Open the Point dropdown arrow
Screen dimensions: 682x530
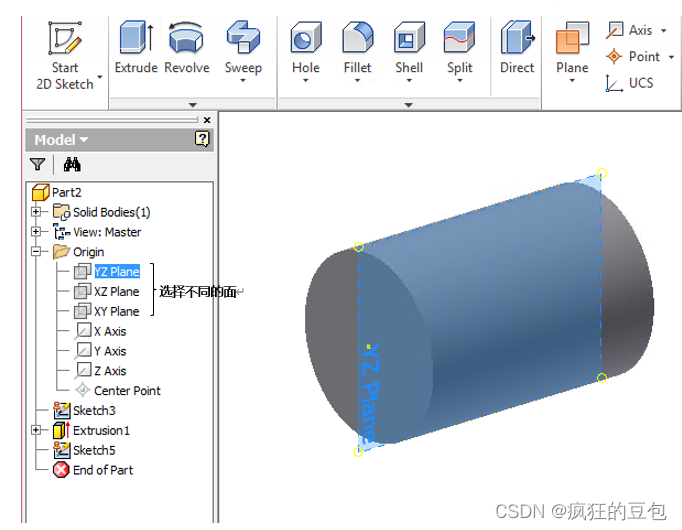pyautogui.click(x=670, y=57)
